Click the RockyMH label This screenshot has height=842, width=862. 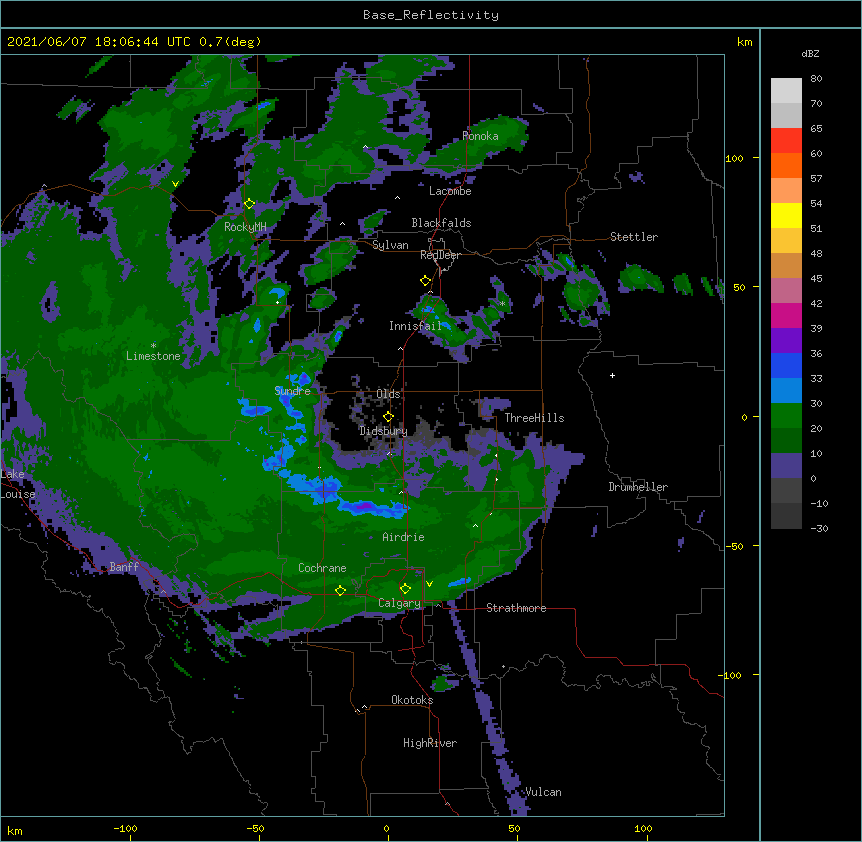coord(245,227)
